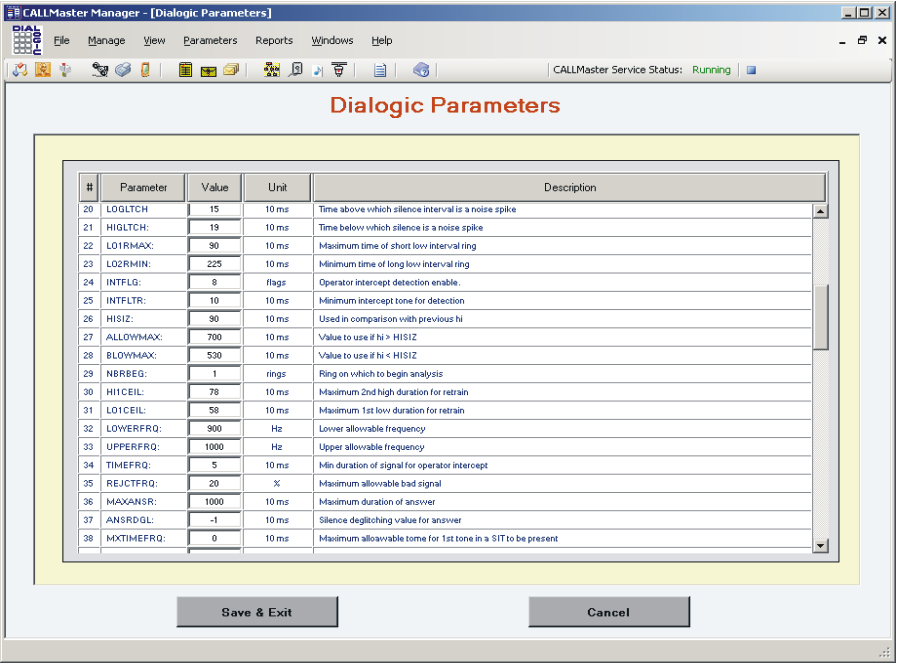This screenshot has height=663, width=897.
Task: Click the MXTIMEFRQ value field showing 0
Action: 215,539
